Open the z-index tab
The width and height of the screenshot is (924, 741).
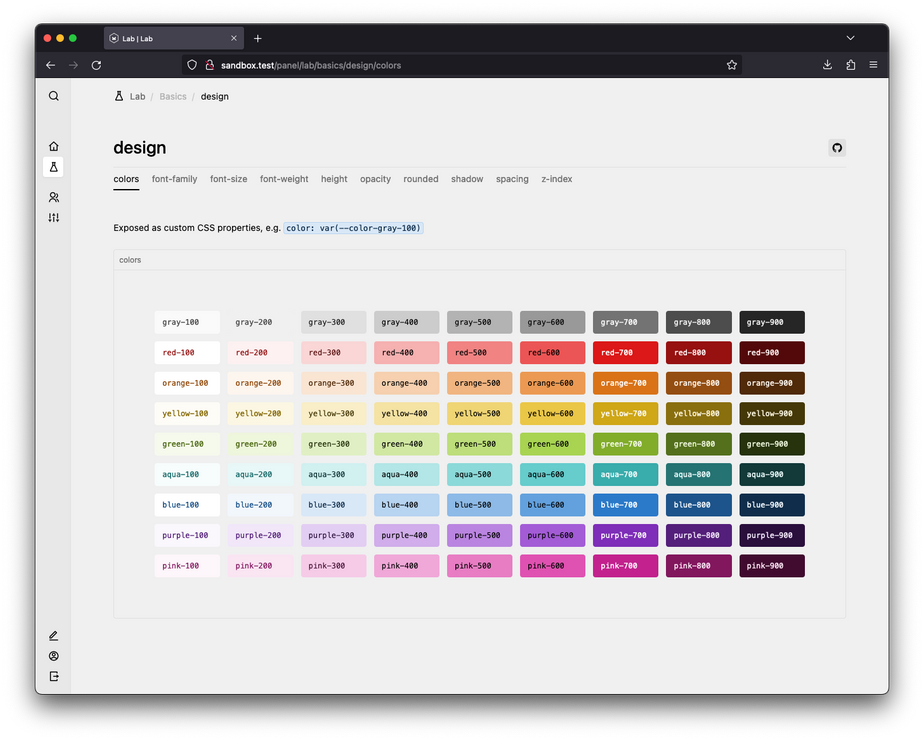[557, 179]
